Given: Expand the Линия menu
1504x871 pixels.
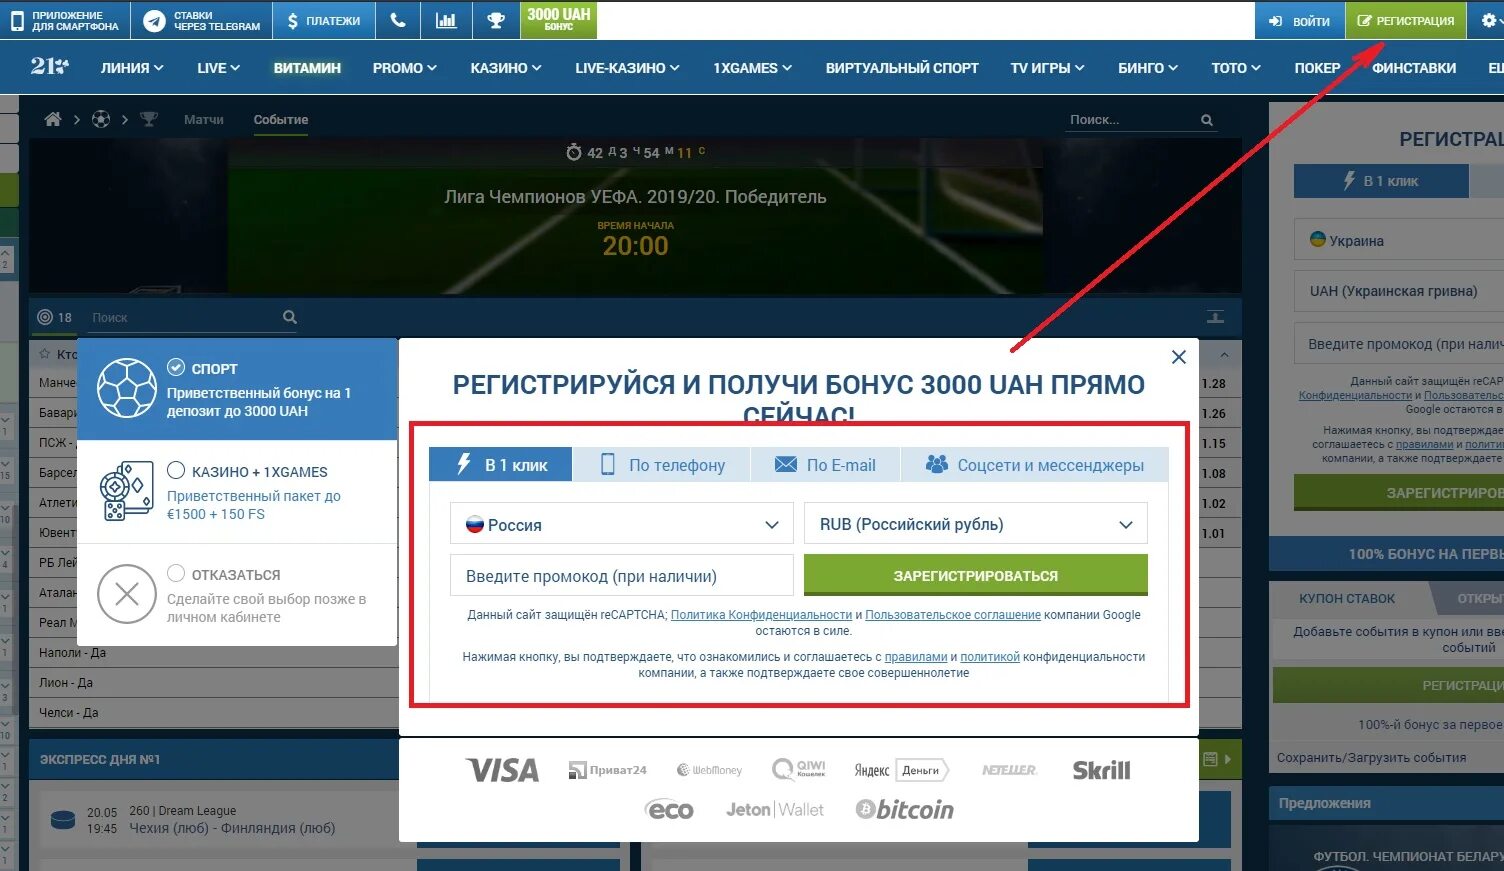Looking at the screenshot, I should click(x=132, y=68).
